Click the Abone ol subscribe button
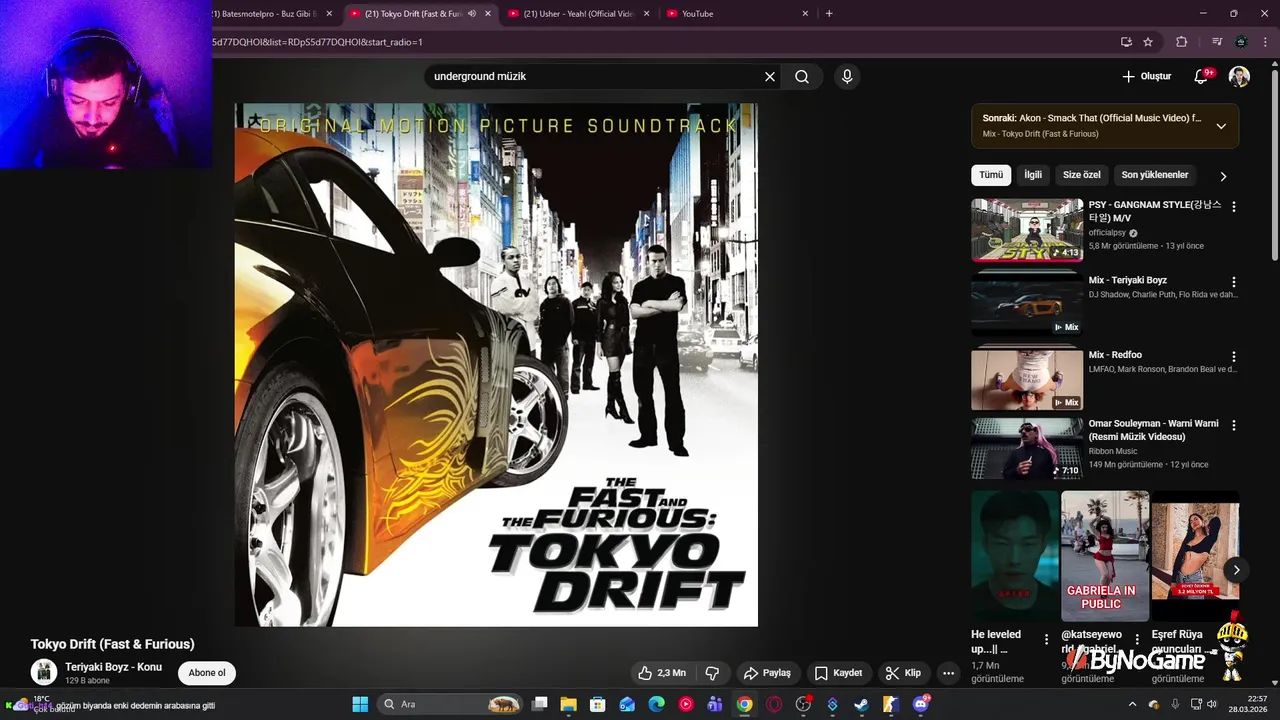The height and width of the screenshot is (720, 1280). point(207,673)
